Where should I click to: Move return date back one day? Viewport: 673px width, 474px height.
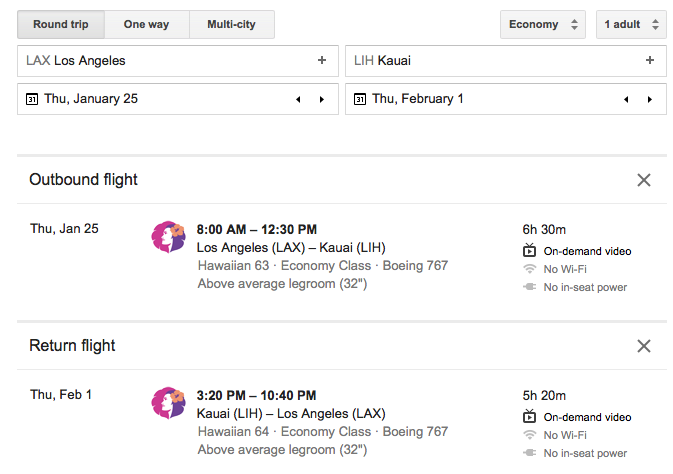pyautogui.click(x=626, y=99)
